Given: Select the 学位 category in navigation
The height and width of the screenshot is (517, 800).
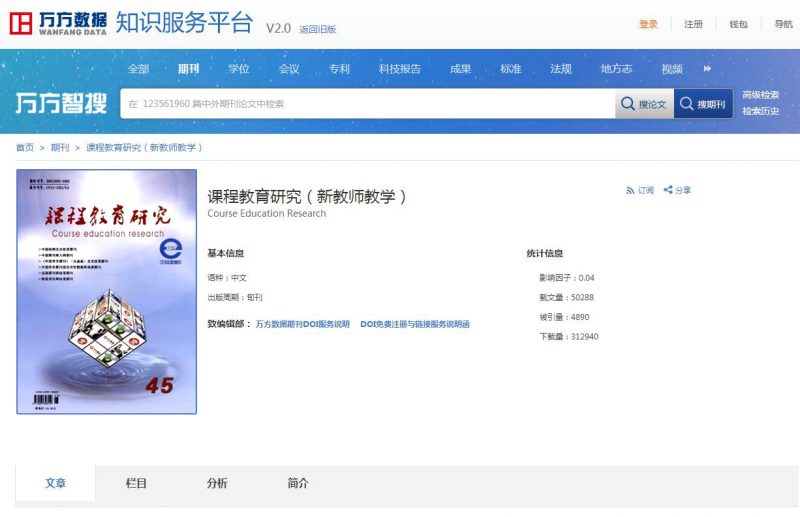Looking at the screenshot, I should point(239,69).
